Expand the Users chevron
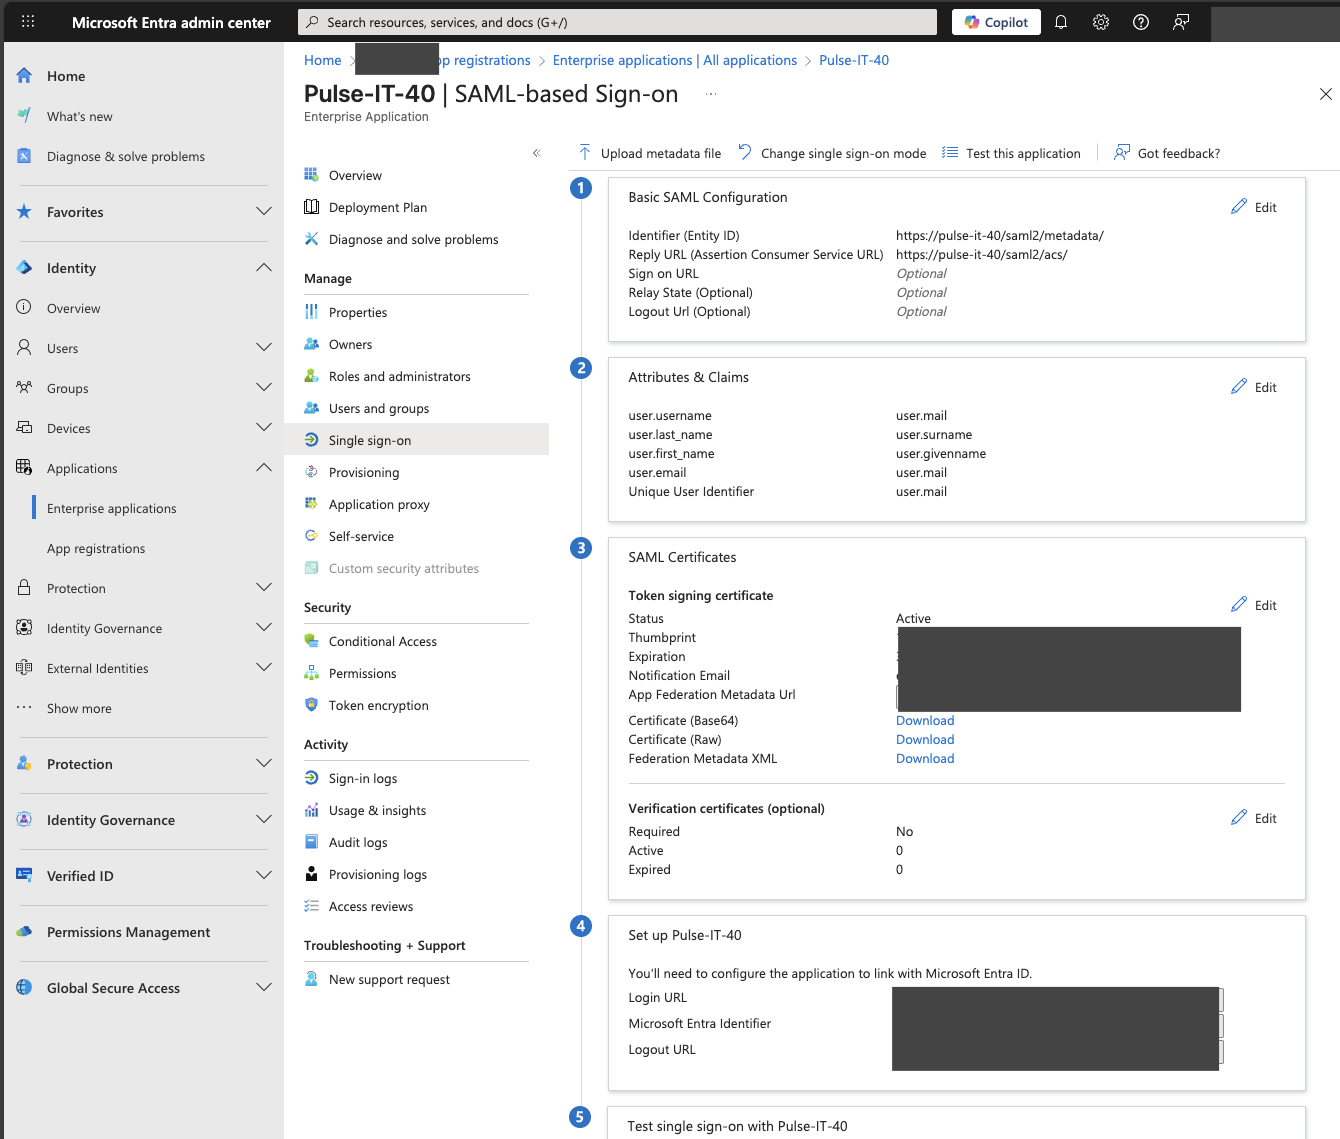 coord(264,348)
